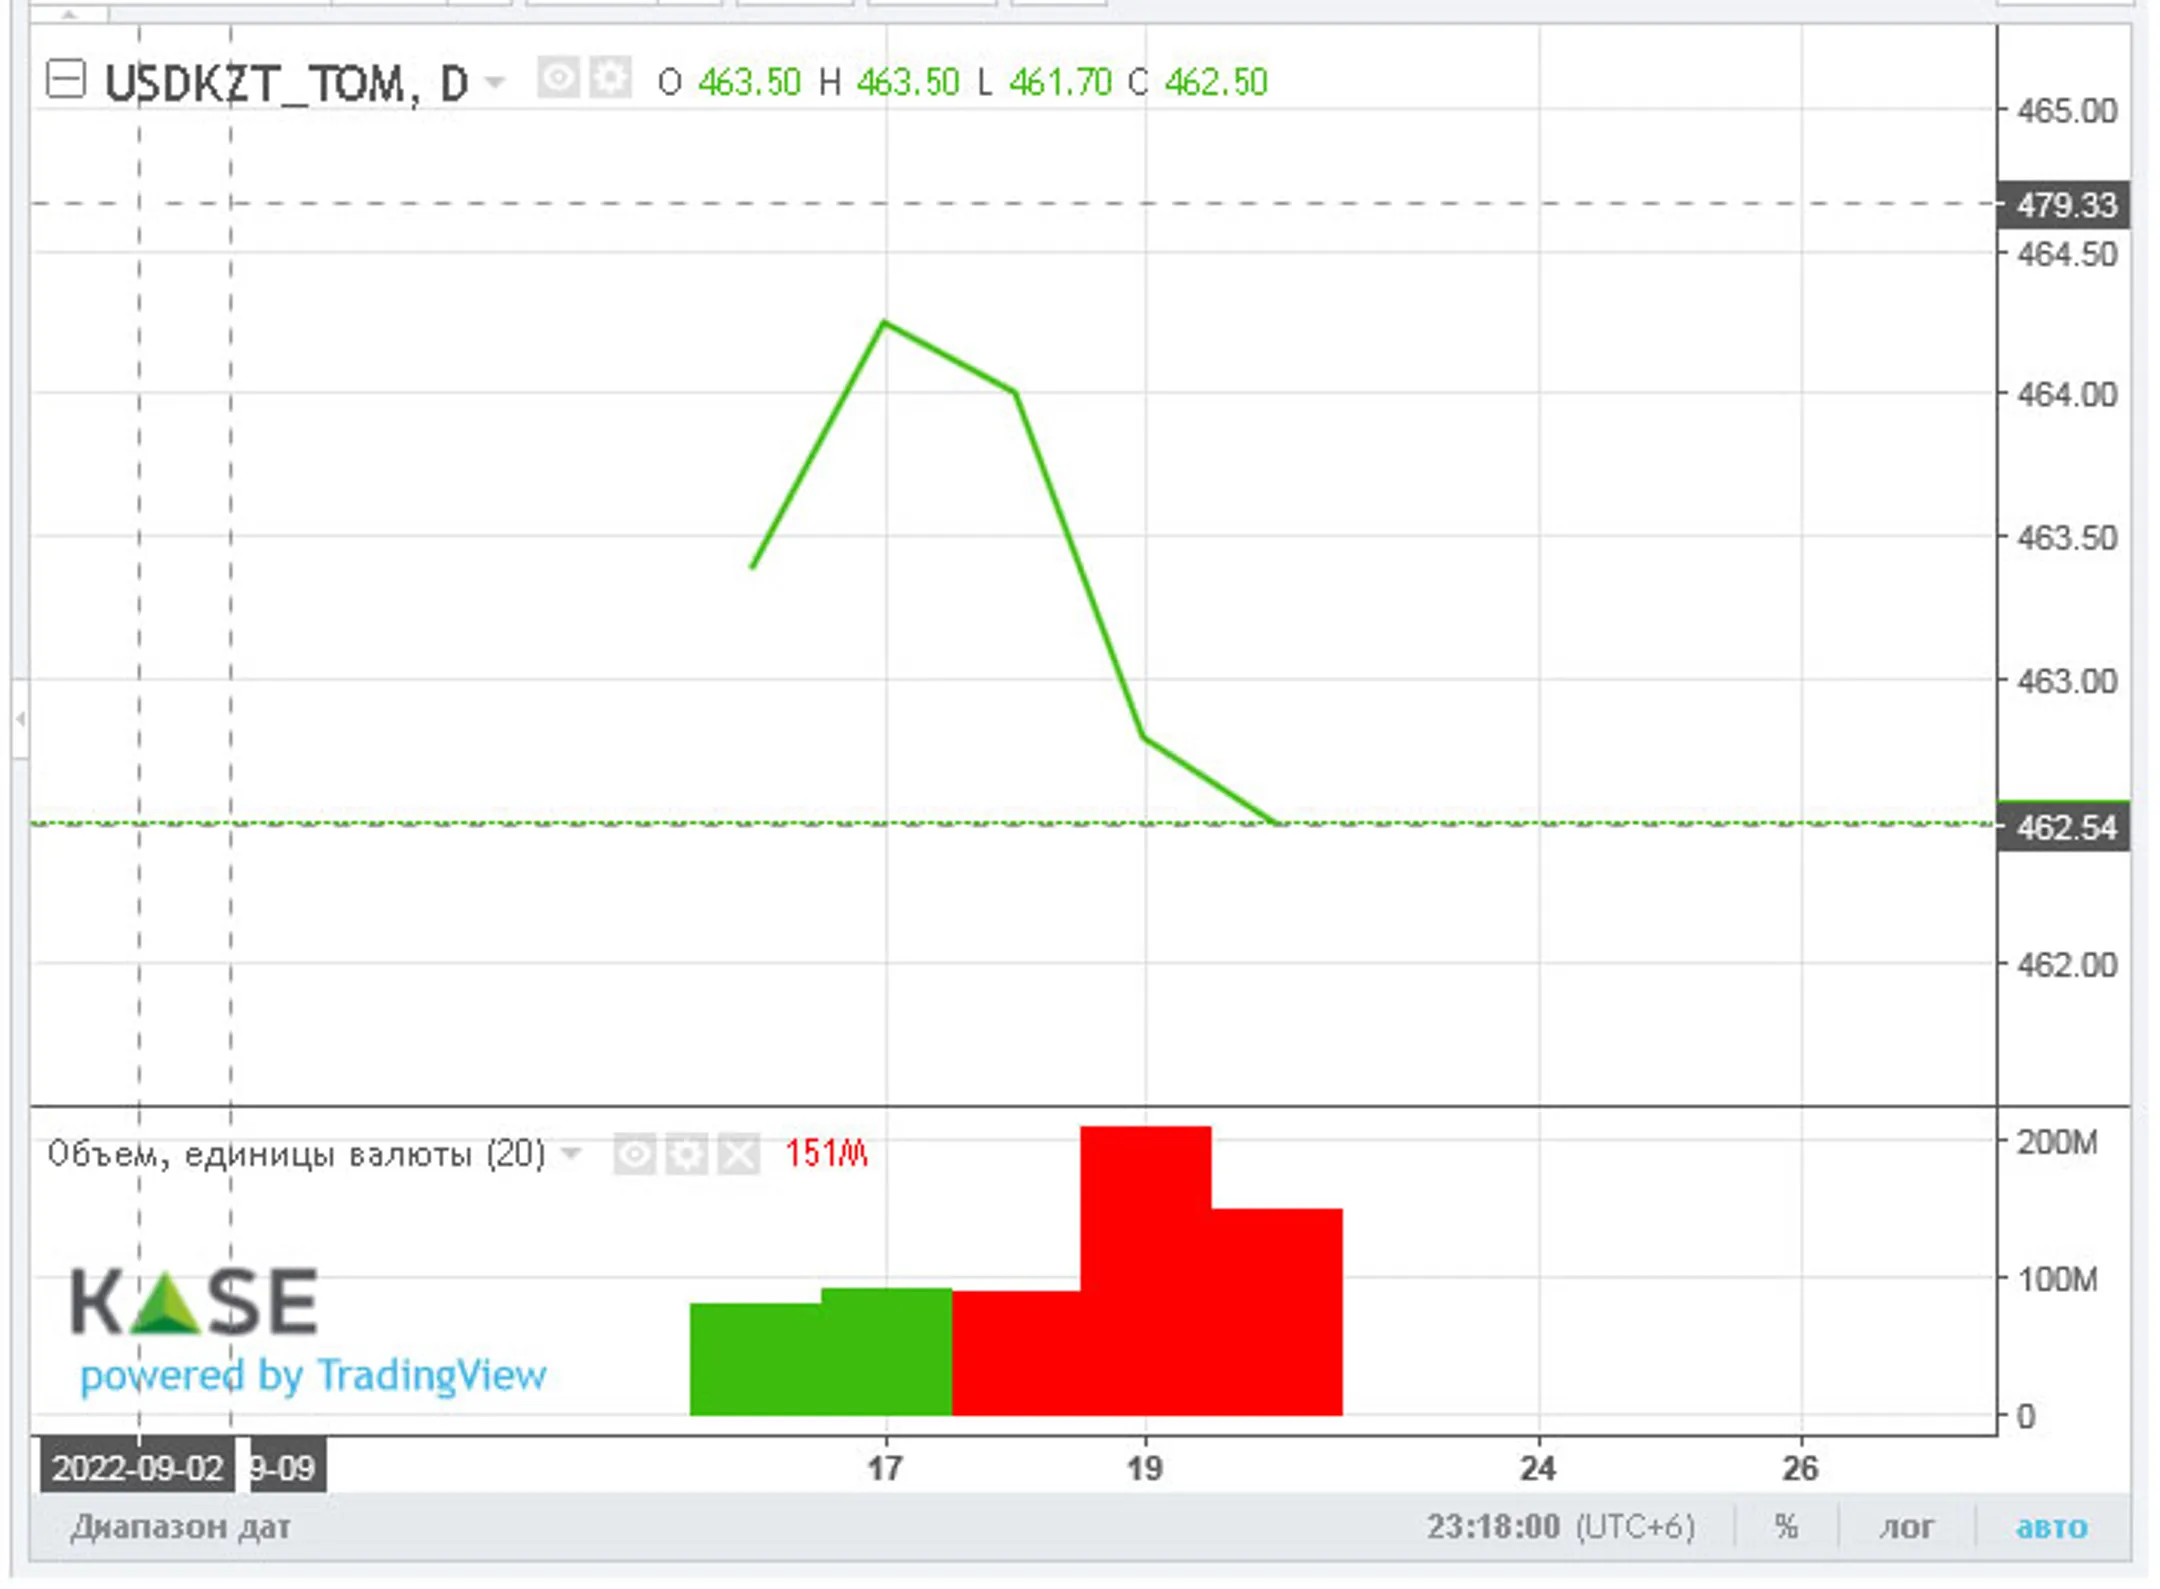Toggle visibility of the Объем volume indicator
The width and height of the screenshot is (2160, 1589).
click(x=634, y=1155)
